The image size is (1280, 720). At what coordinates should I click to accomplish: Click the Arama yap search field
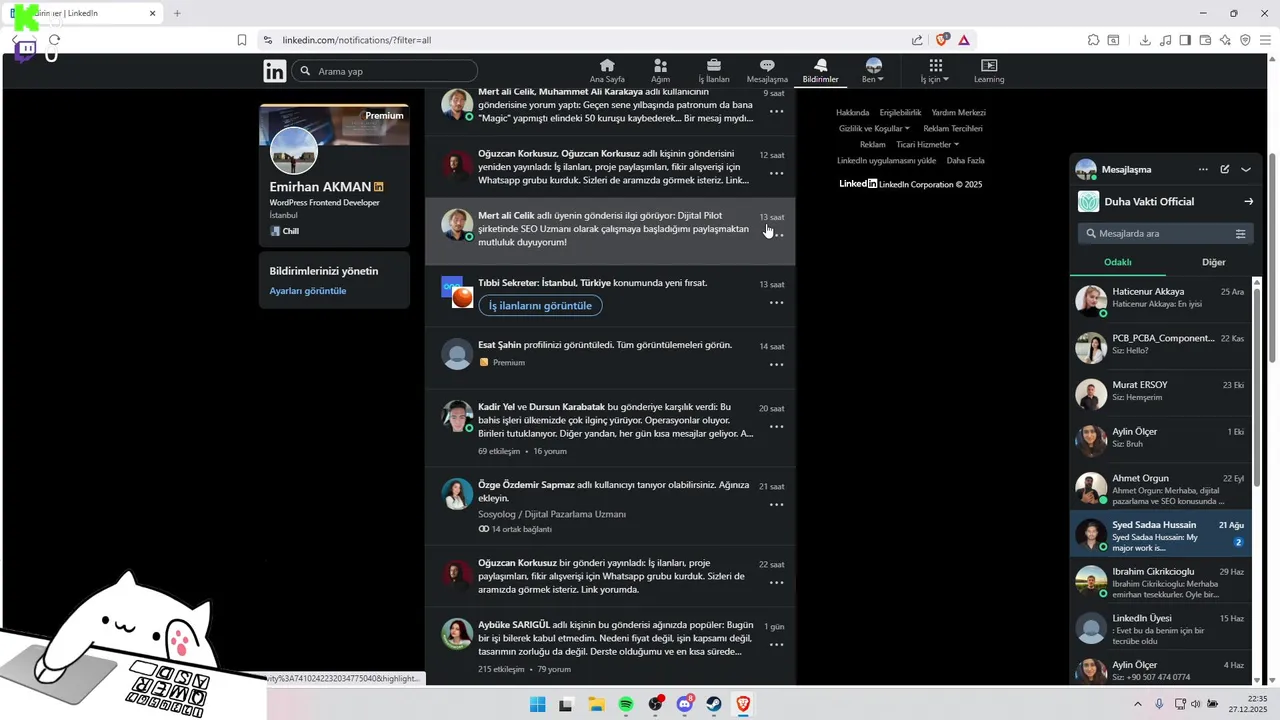click(385, 71)
